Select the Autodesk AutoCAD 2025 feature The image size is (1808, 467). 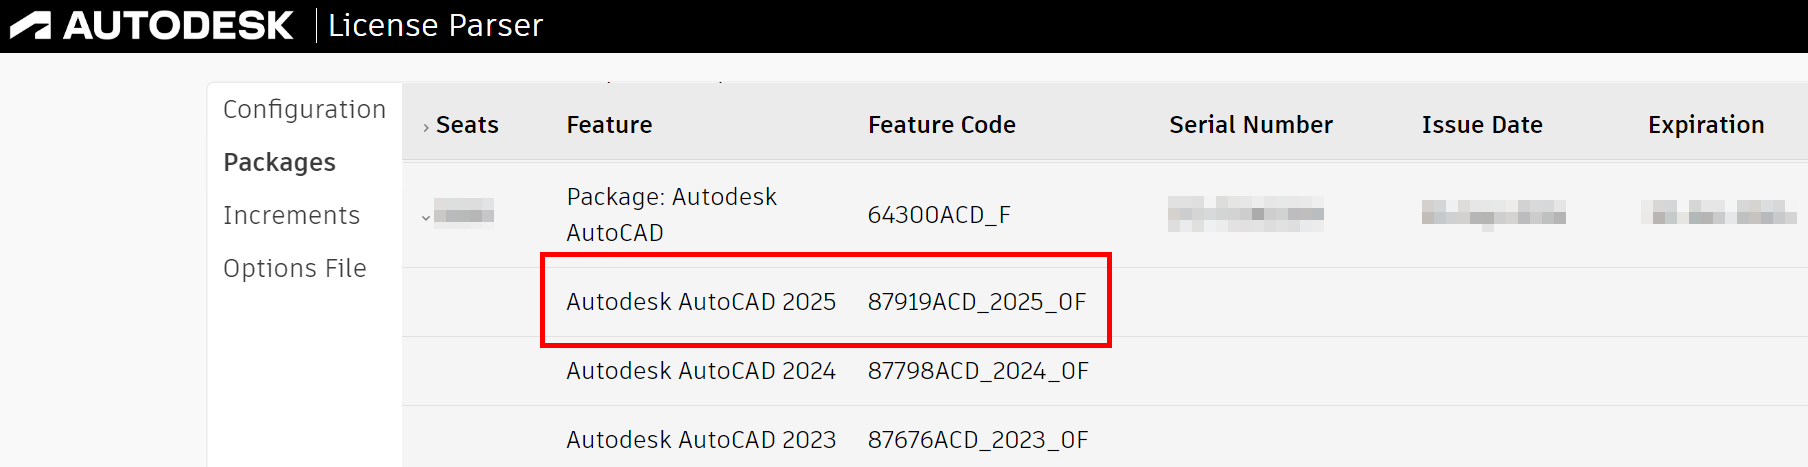(700, 302)
